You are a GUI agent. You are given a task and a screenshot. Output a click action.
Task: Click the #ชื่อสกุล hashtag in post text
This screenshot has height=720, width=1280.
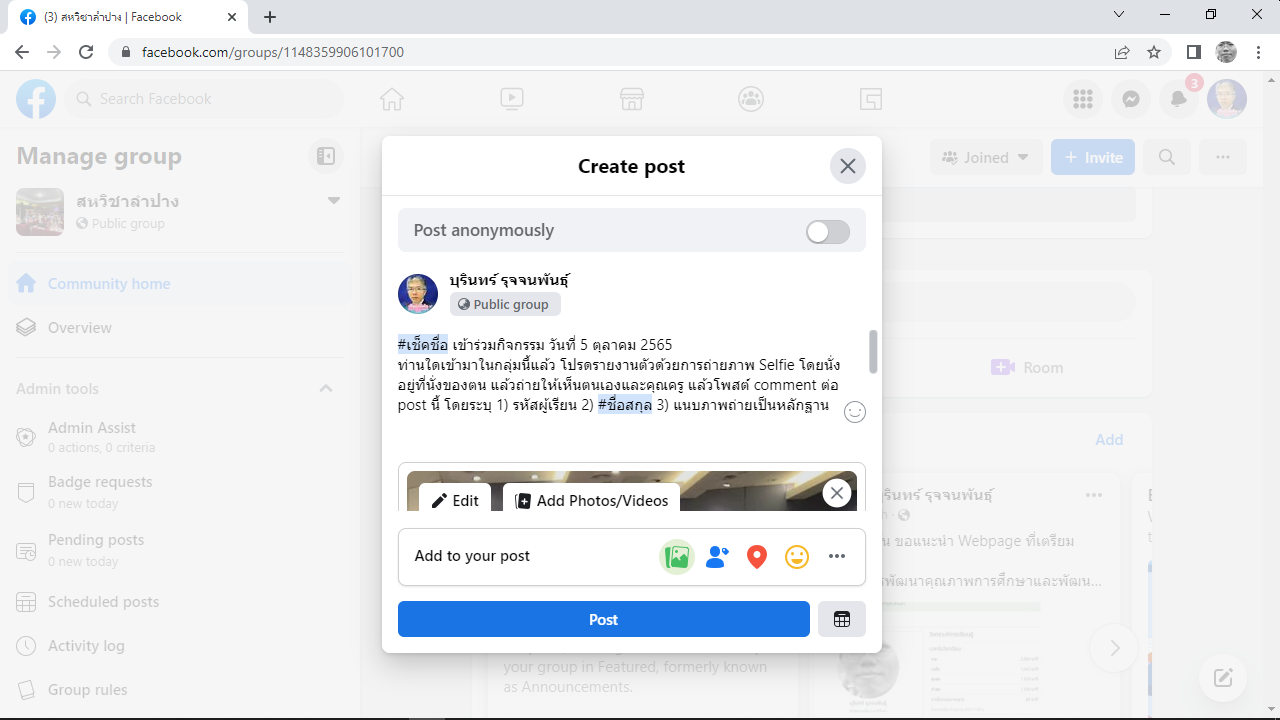point(625,405)
